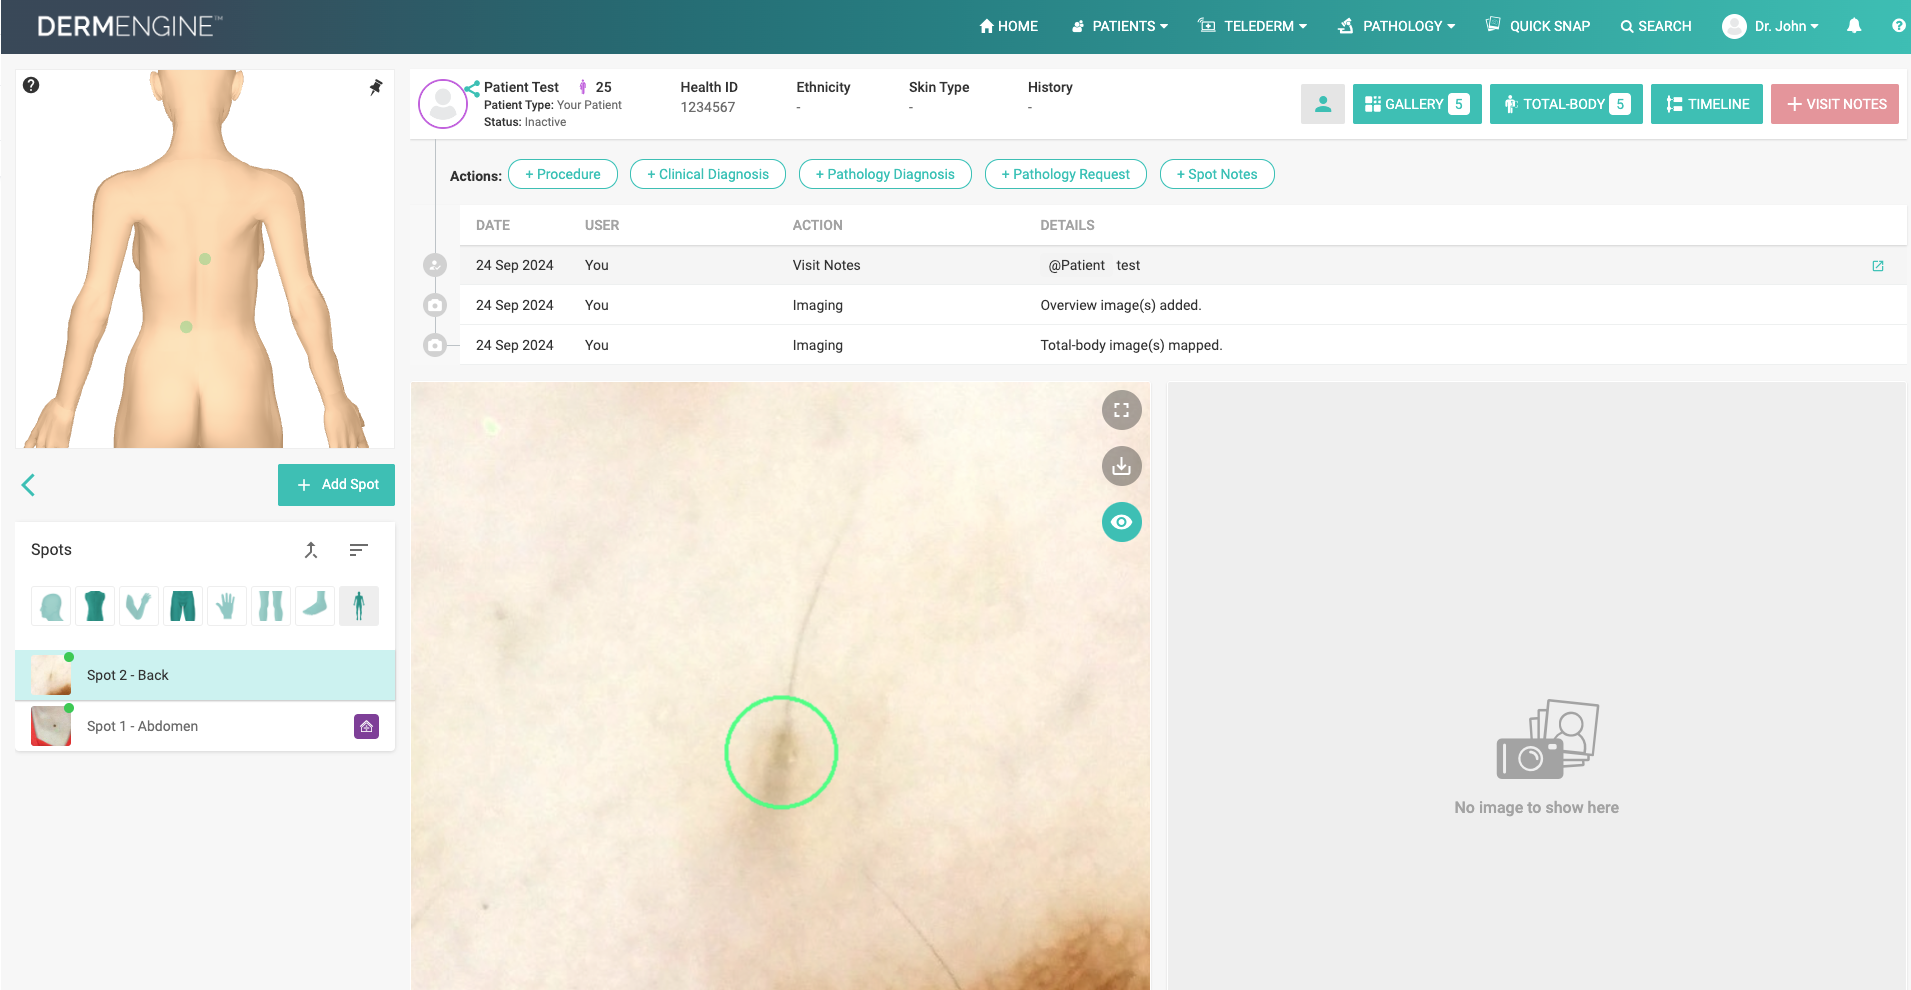Filter spots by head region

click(51, 606)
